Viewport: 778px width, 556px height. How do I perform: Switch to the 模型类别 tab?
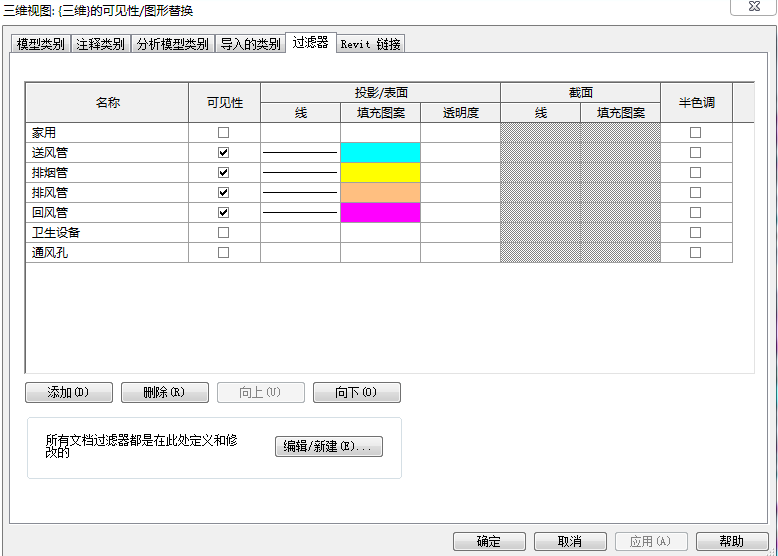41,44
